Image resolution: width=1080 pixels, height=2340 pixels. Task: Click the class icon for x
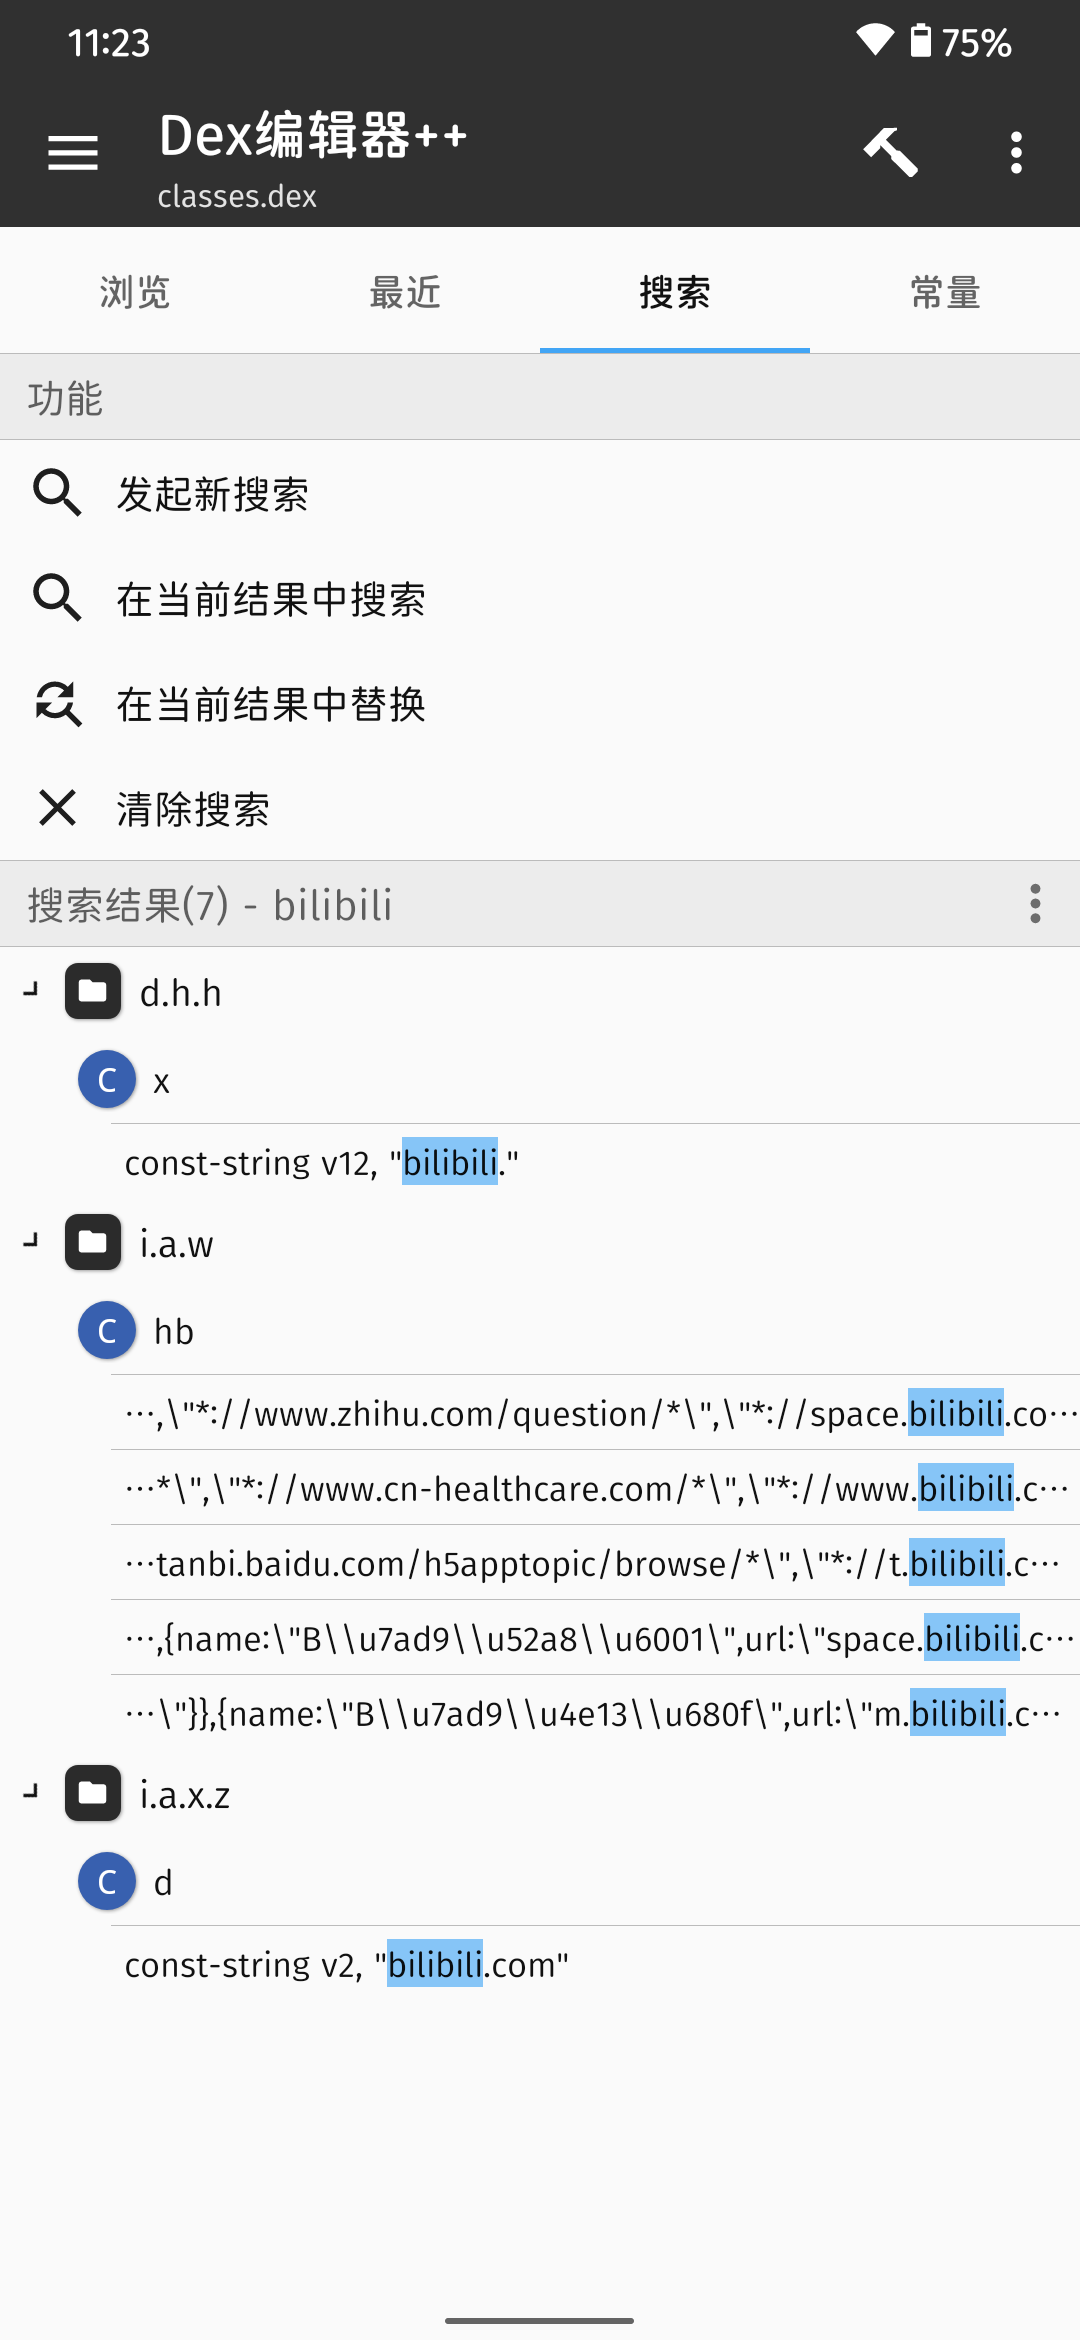pos(107,1080)
